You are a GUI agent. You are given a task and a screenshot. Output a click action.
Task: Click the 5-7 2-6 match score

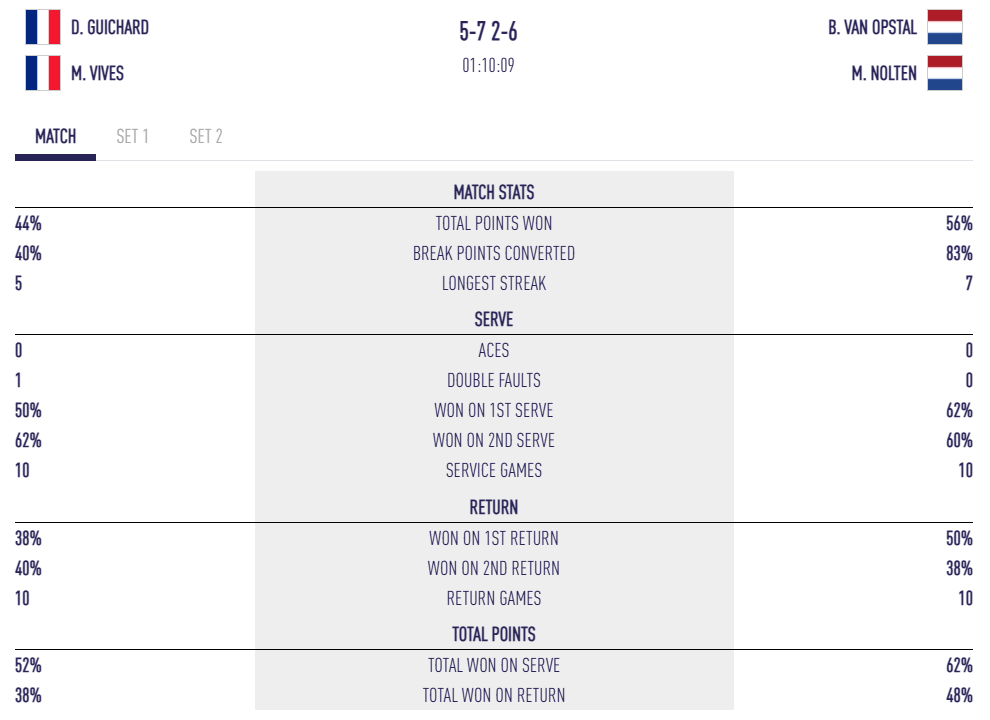pos(489,33)
